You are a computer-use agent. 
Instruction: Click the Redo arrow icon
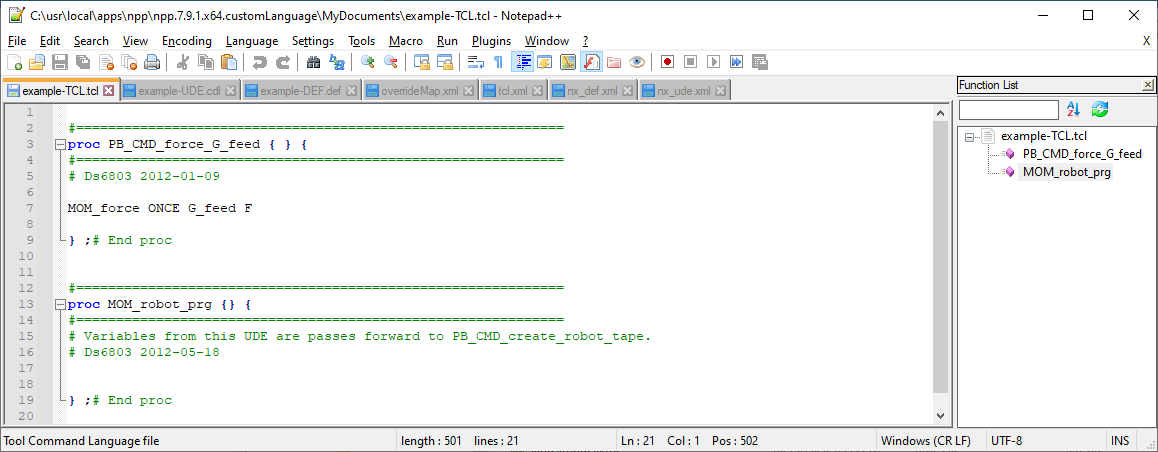(x=282, y=62)
